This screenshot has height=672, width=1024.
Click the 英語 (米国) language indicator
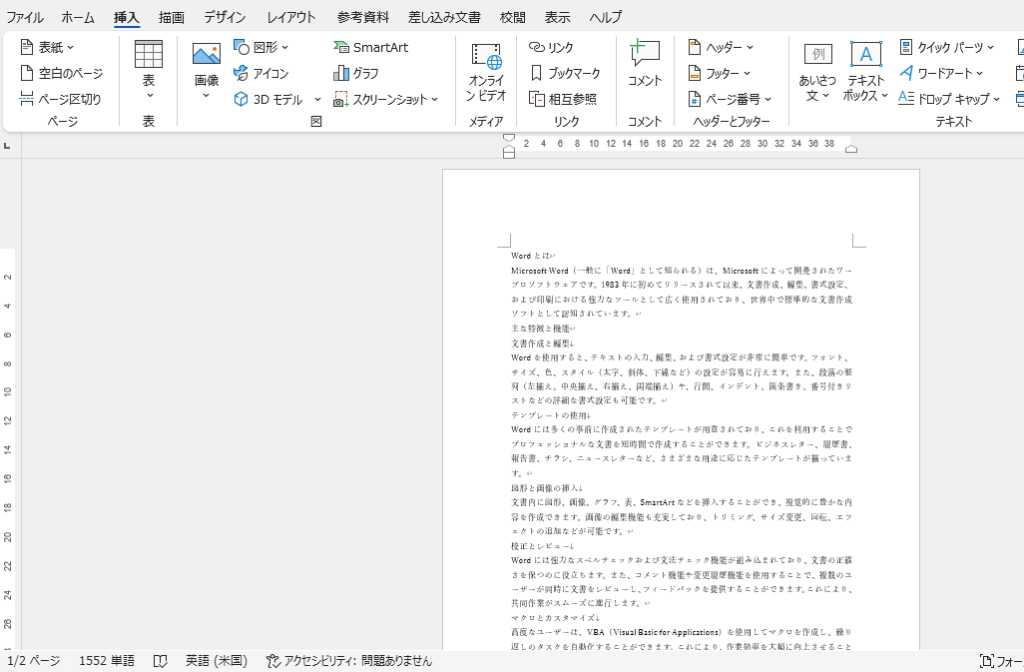pos(216,661)
